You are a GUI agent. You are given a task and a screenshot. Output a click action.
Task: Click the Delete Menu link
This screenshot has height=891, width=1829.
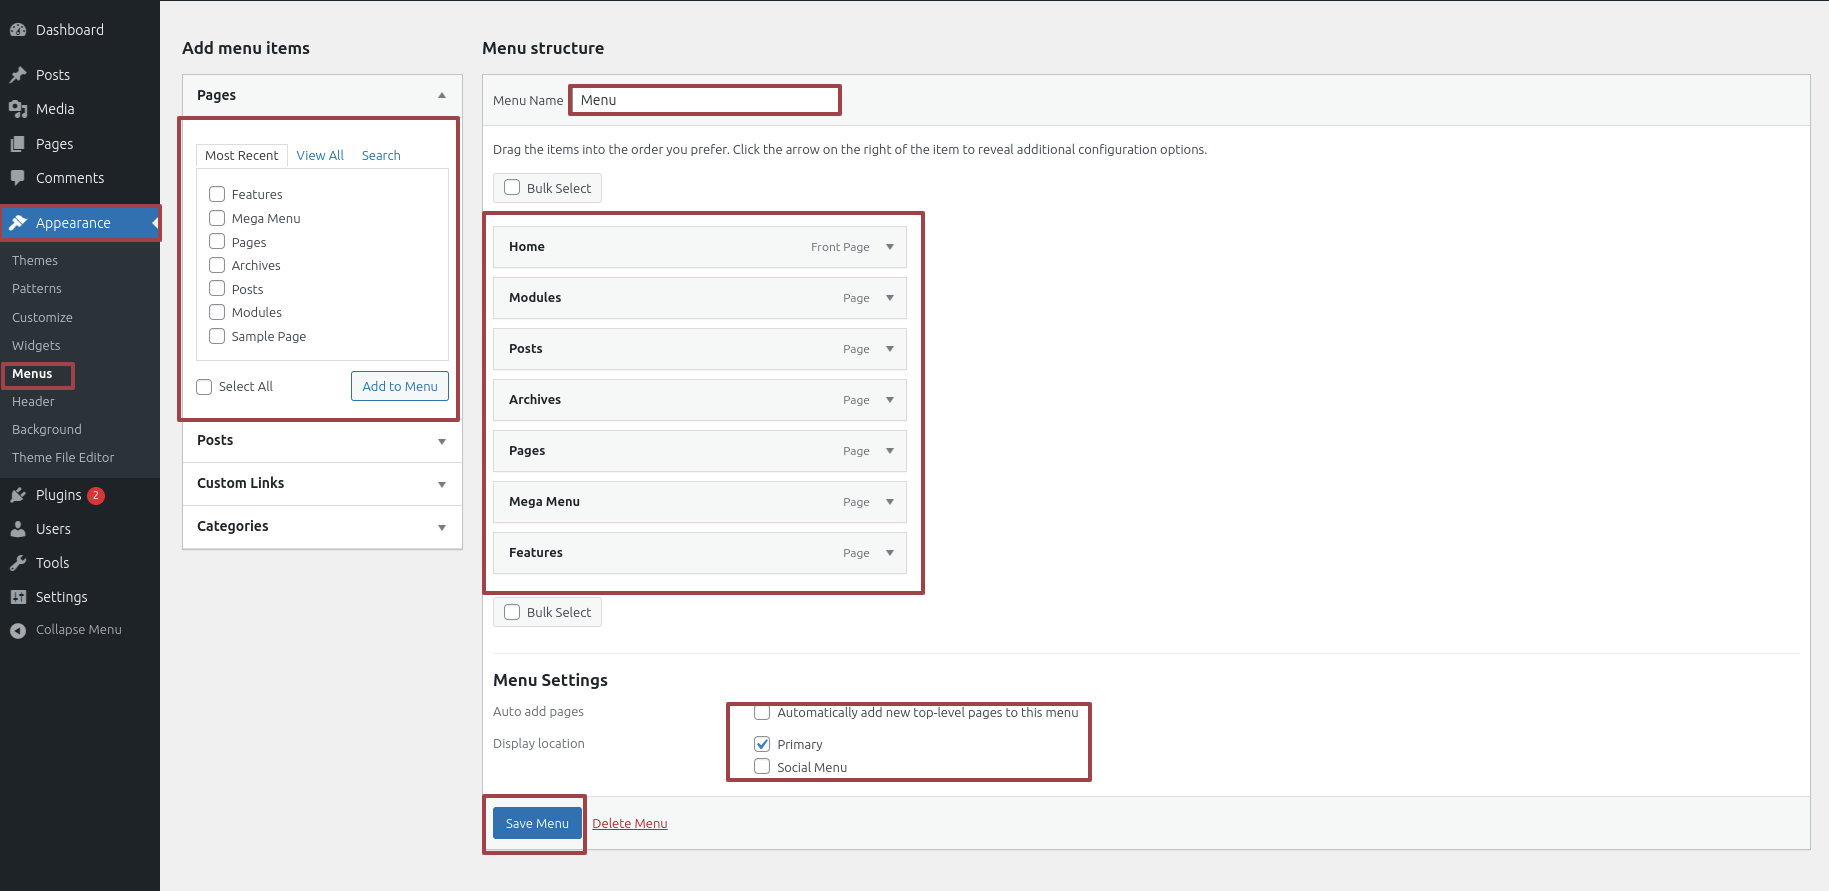[630, 823]
